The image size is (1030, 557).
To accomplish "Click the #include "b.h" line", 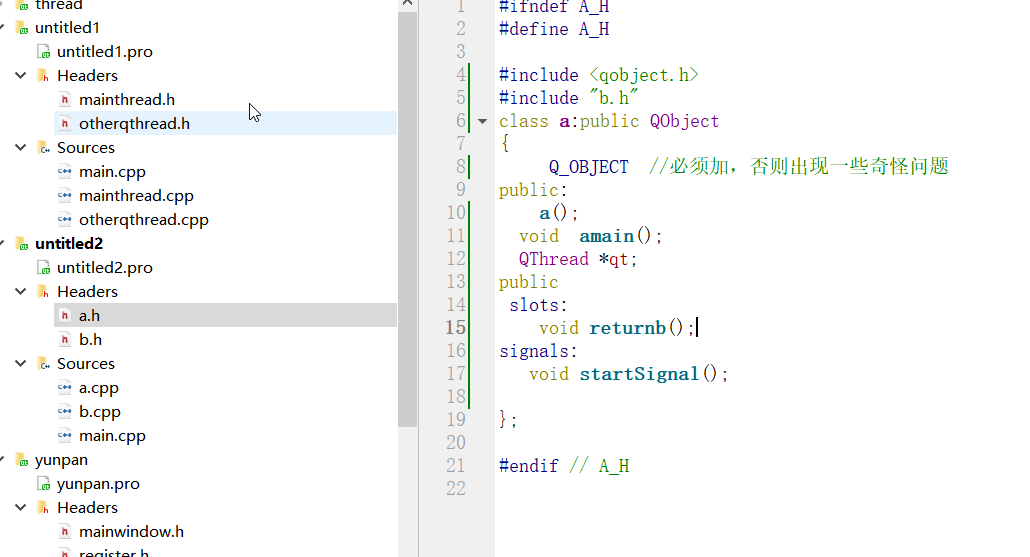I will point(568,99).
